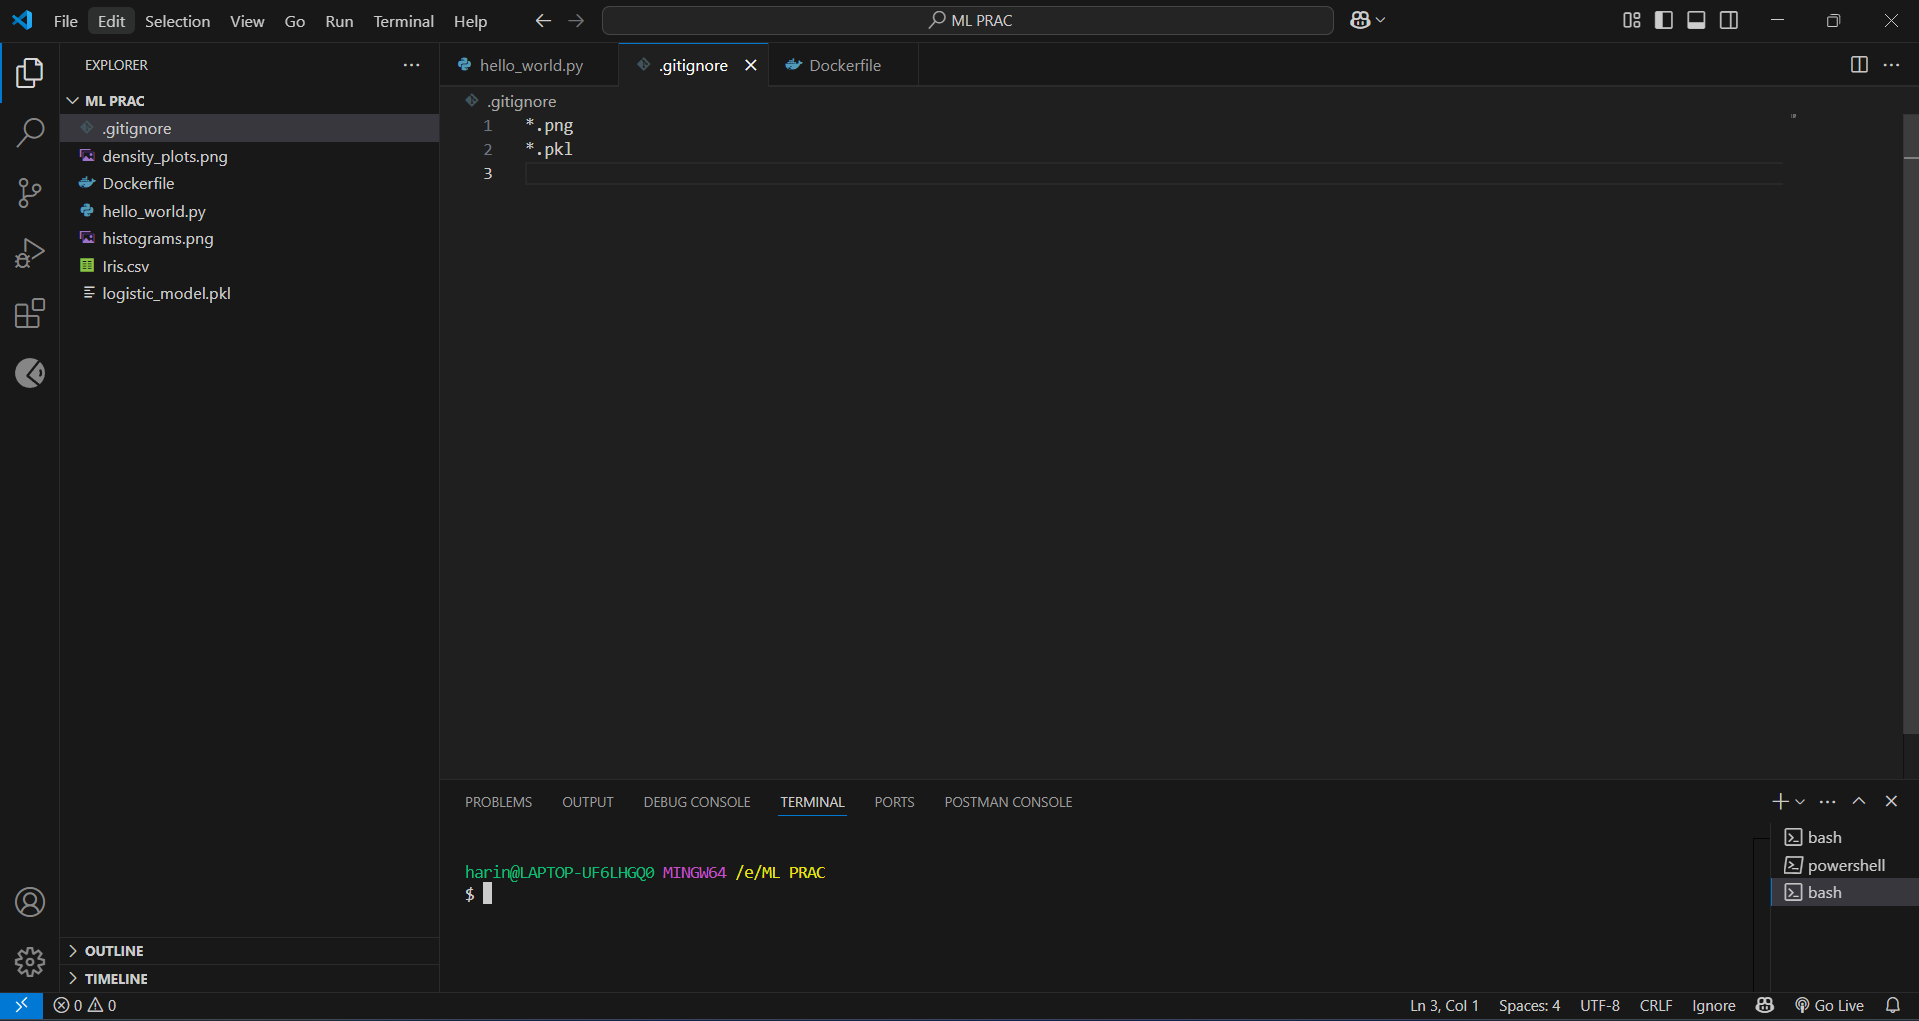Switch to the Postman Console tab
This screenshot has width=1919, height=1021.
click(1008, 802)
